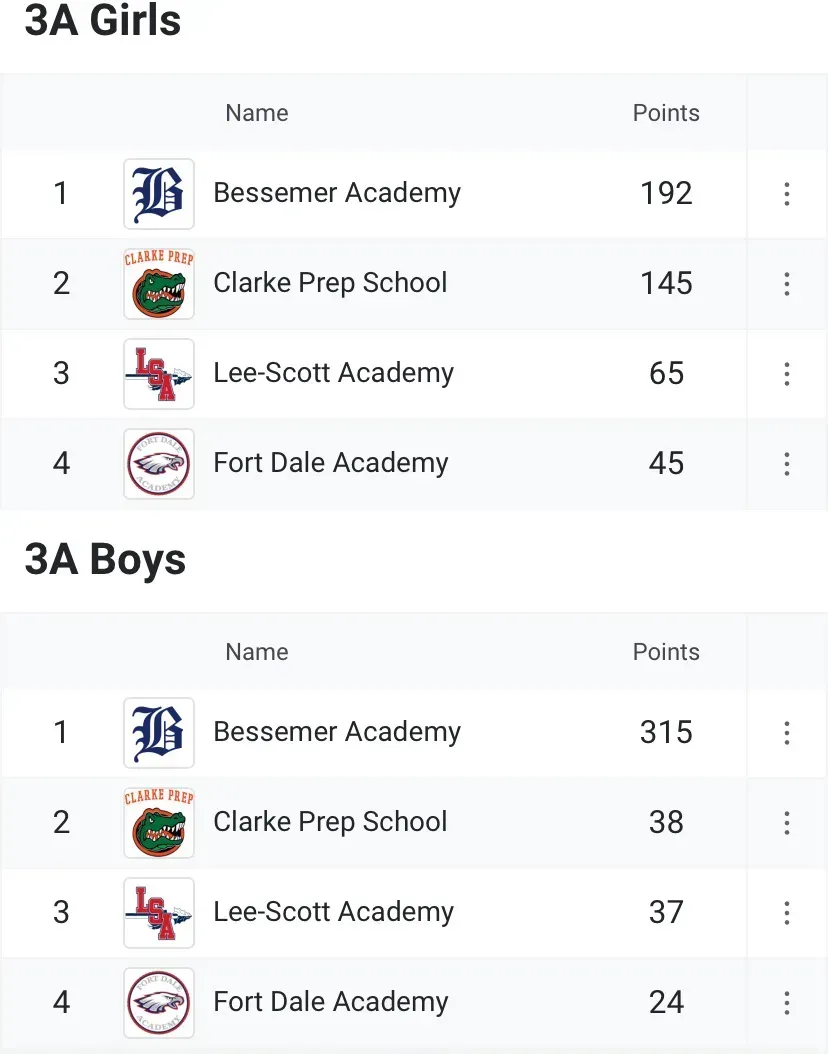This screenshot has width=828, height=1054.
Task: Open options menu for Bessemer Academy girls row
Action: [x=787, y=194]
